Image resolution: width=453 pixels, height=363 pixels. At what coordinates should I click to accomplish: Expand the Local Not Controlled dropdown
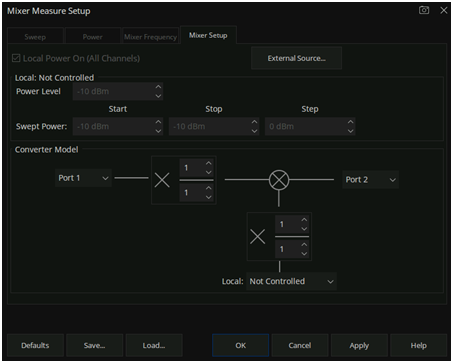coord(291,281)
